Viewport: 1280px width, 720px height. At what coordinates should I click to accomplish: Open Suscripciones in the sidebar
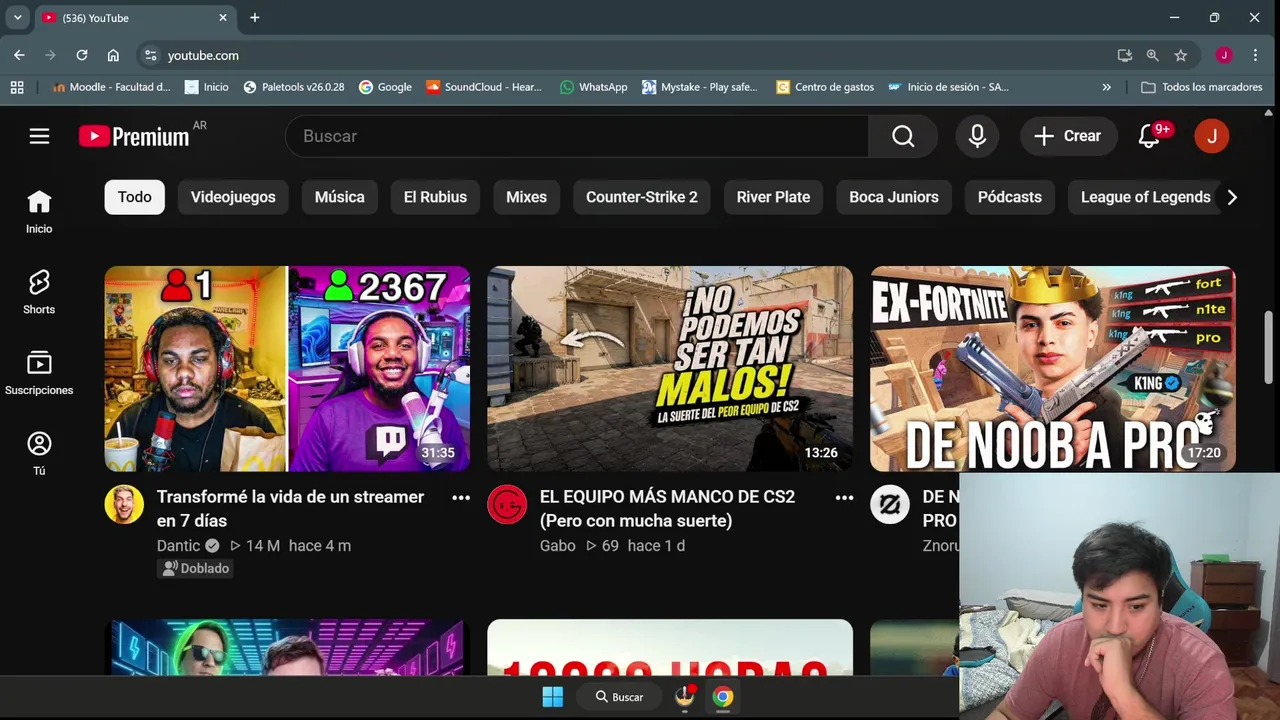39,373
